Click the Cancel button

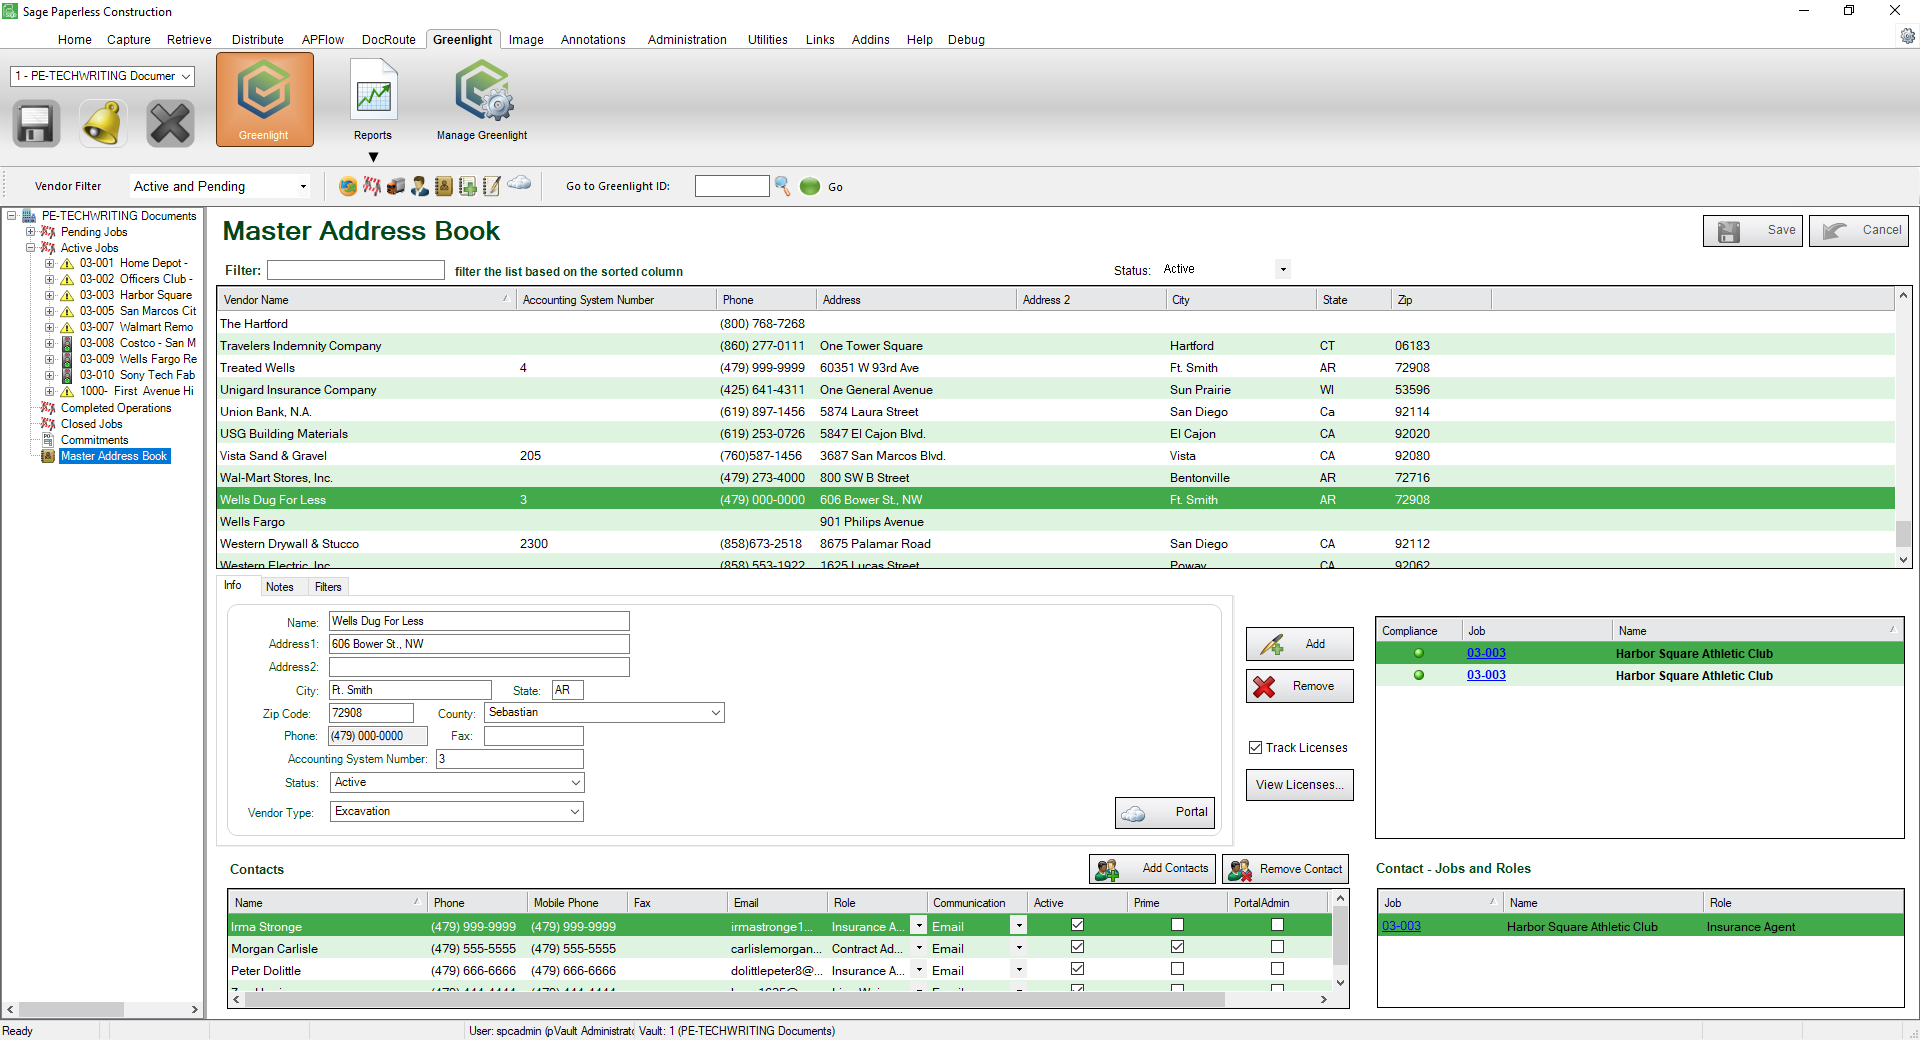1859,231
